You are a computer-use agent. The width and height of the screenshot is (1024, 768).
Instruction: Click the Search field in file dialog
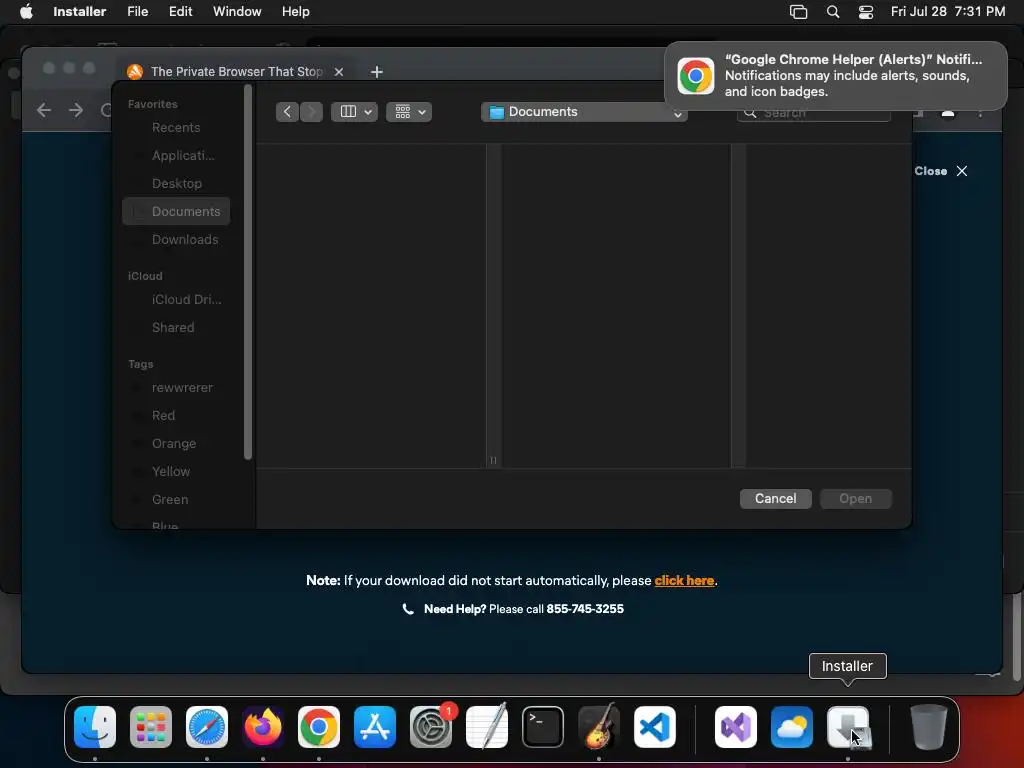click(814, 113)
